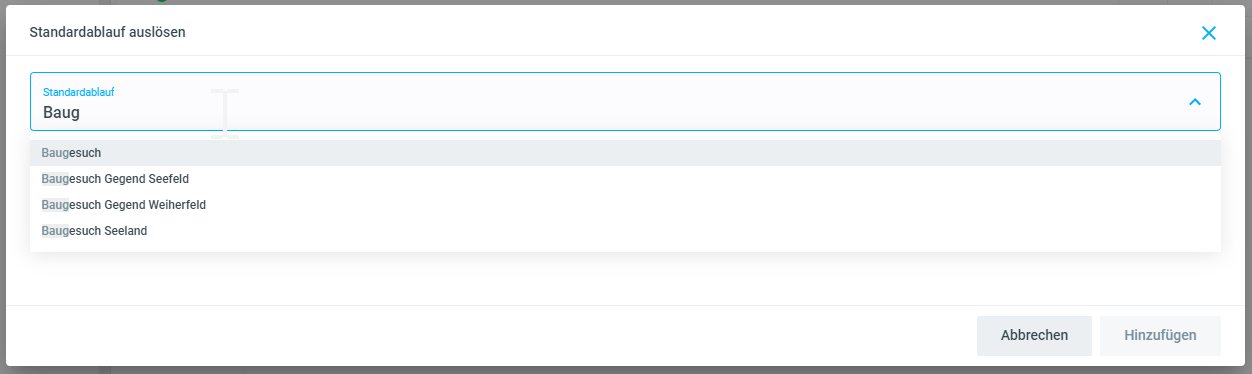Select the Baugesuch option

pos(625,153)
